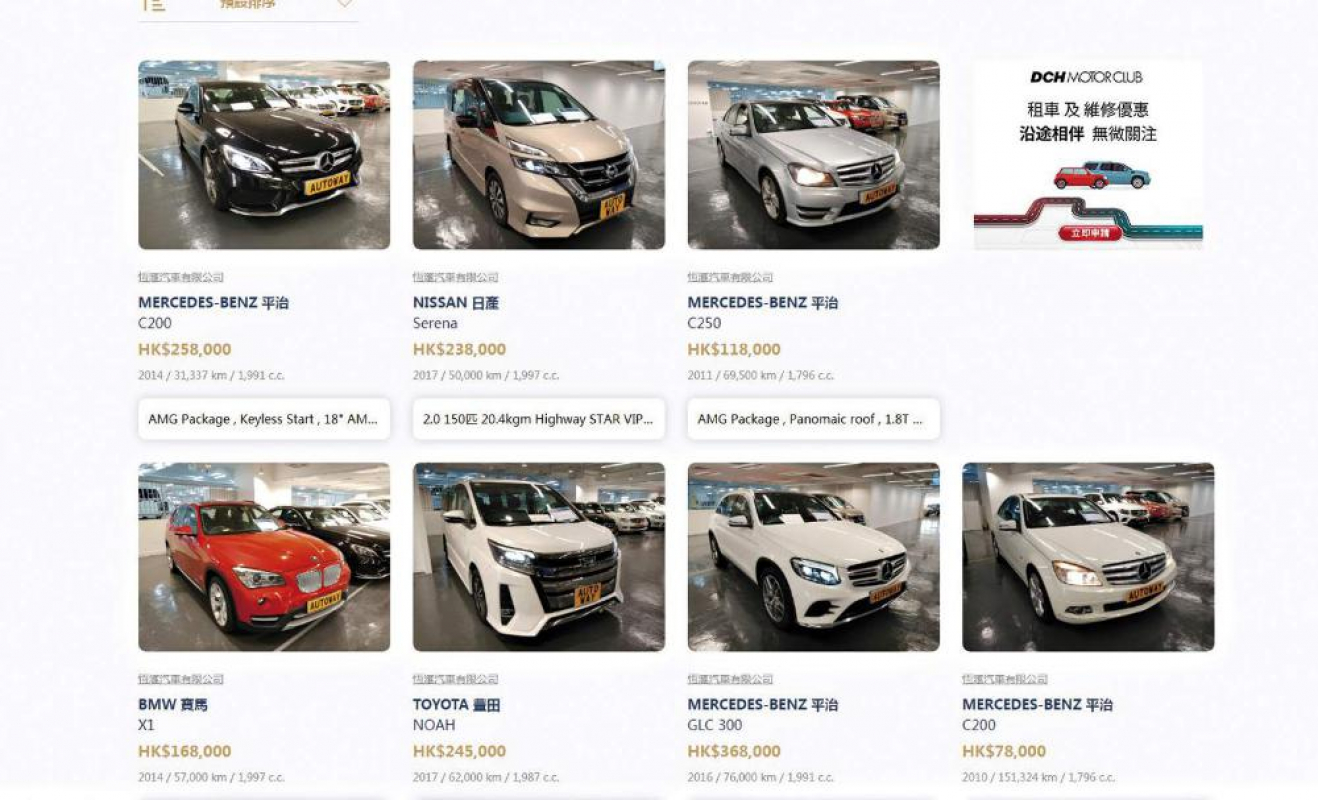
Task: Open the black Mercedes-Benz C200 photo
Action: coord(264,155)
